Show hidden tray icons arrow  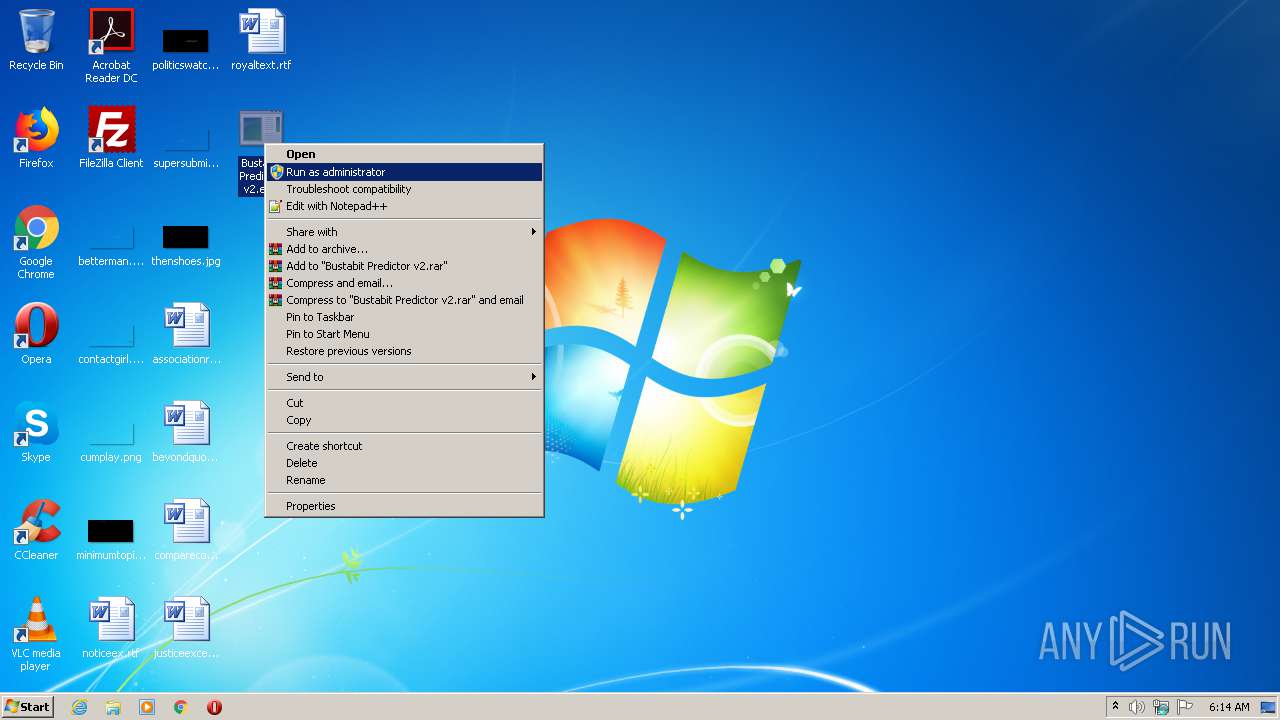click(x=1115, y=707)
